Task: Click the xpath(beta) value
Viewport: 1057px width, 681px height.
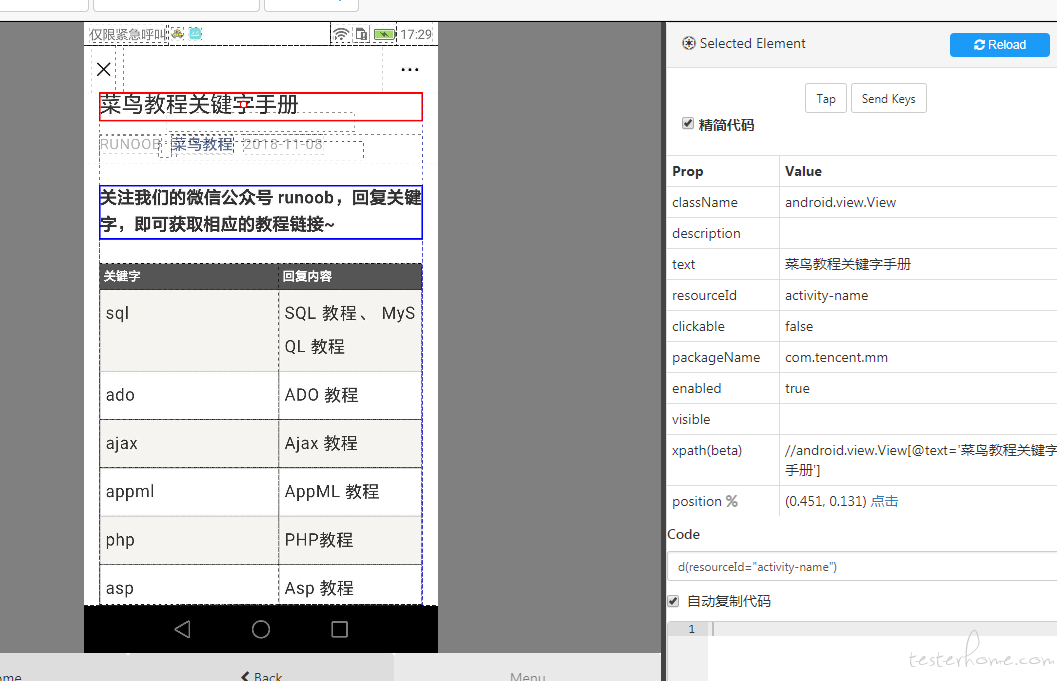Action: coord(920,460)
